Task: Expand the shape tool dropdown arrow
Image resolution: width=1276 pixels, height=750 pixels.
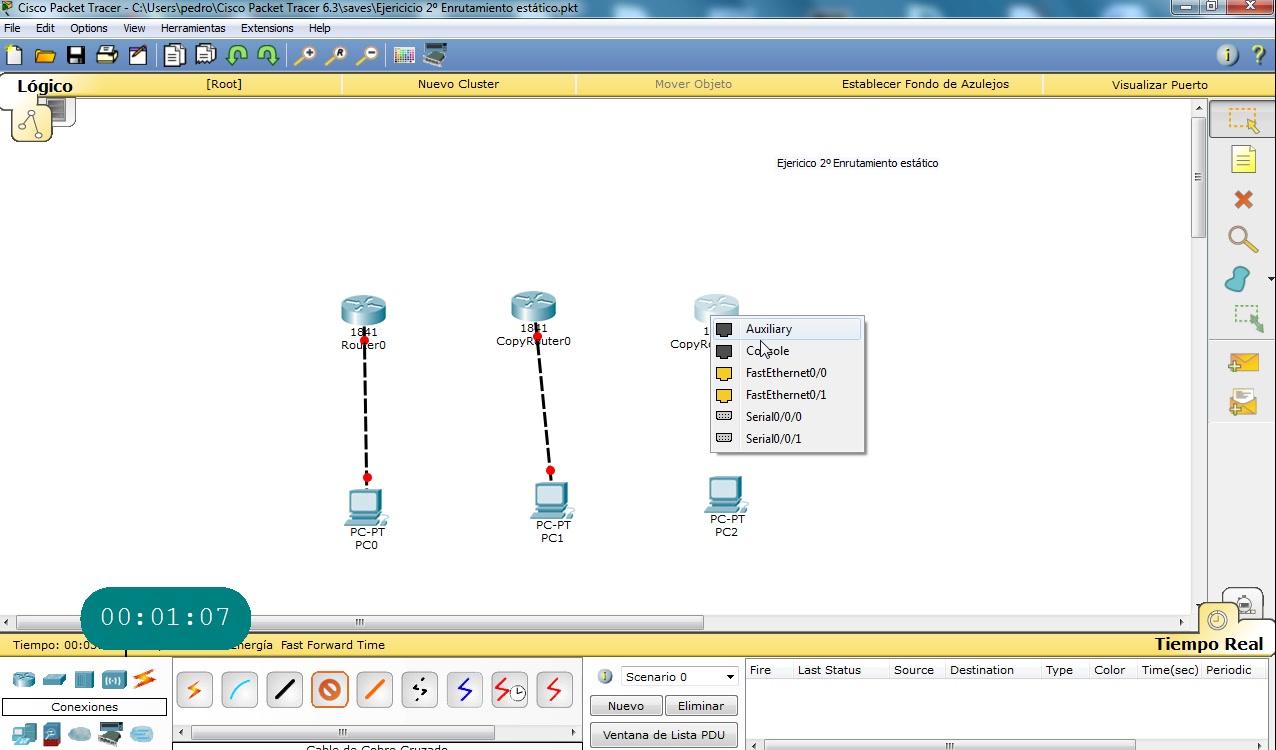Action: pos(1270,279)
